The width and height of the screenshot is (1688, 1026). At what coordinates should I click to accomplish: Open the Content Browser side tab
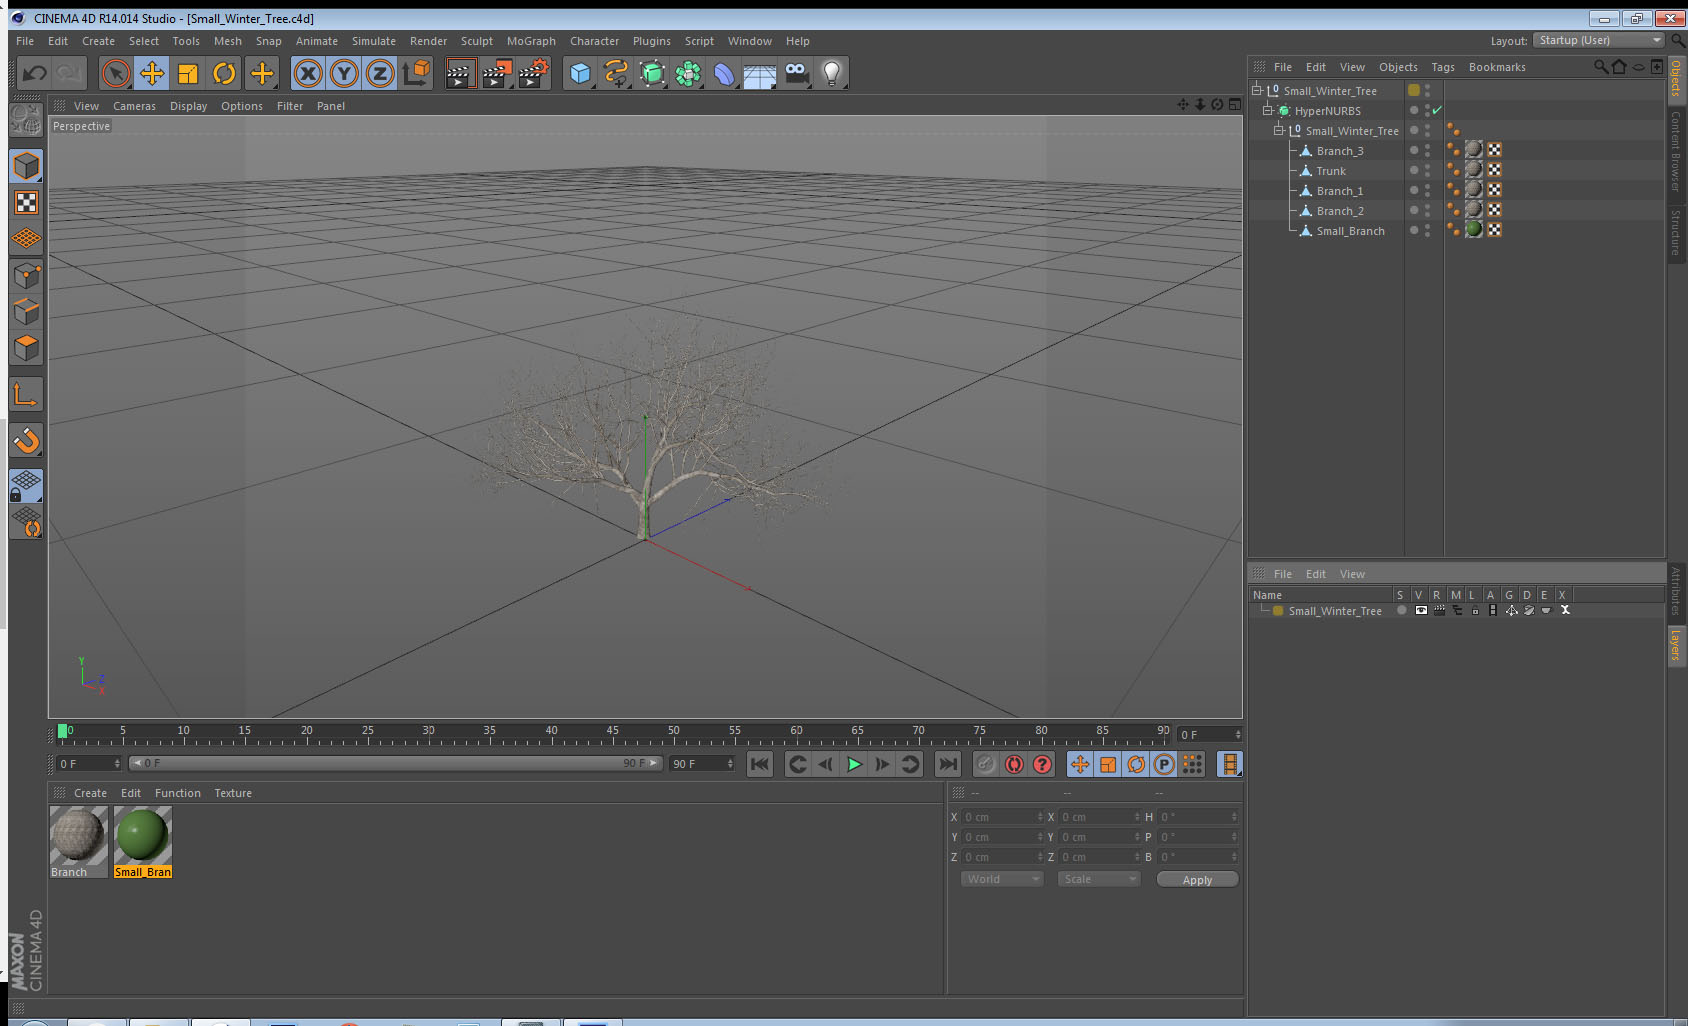coord(1675,151)
